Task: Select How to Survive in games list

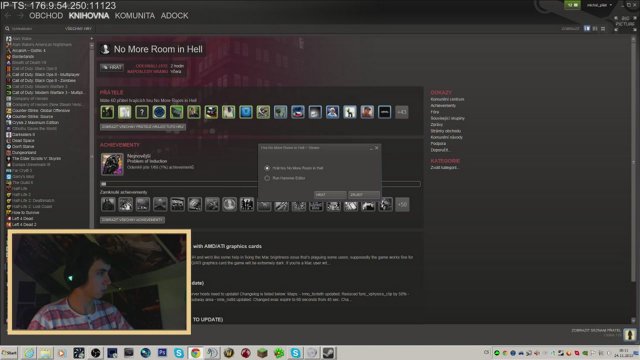Action: 25,212
